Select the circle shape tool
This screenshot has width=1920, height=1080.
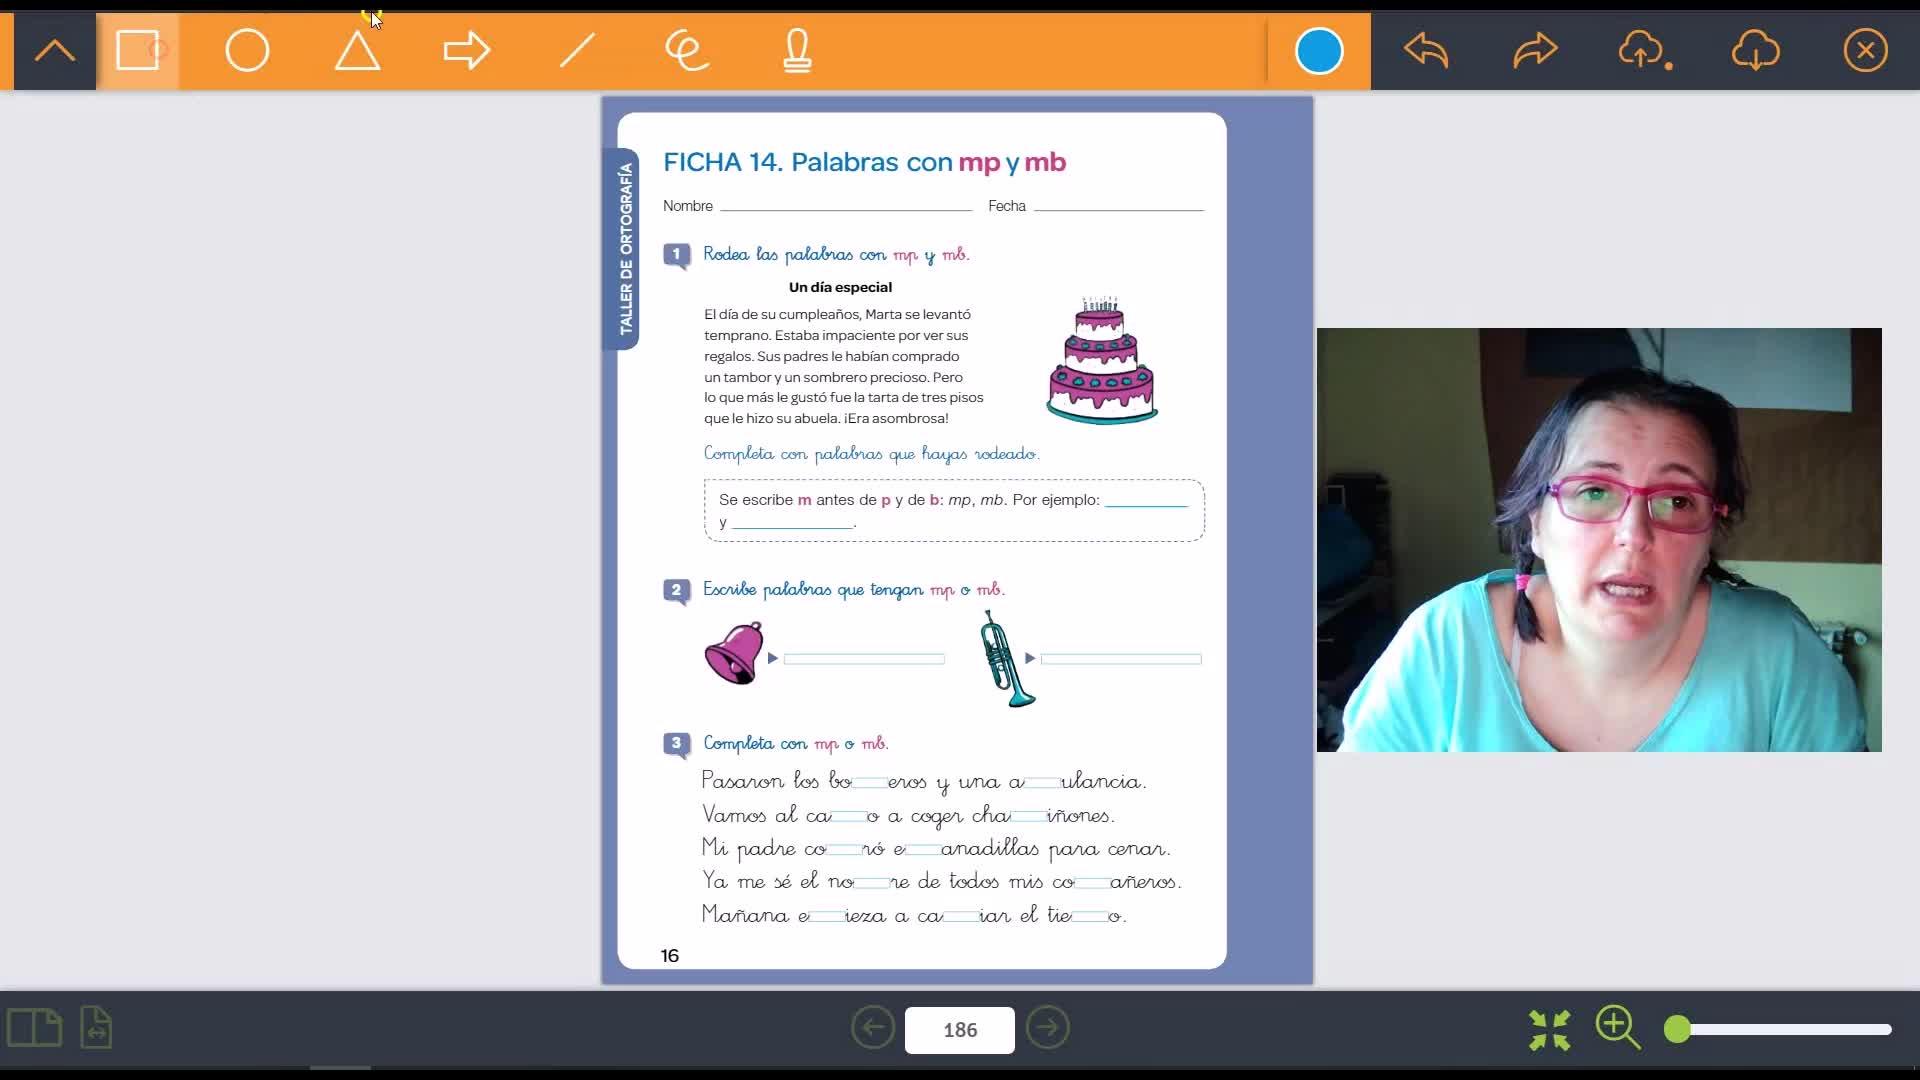point(247,51)
